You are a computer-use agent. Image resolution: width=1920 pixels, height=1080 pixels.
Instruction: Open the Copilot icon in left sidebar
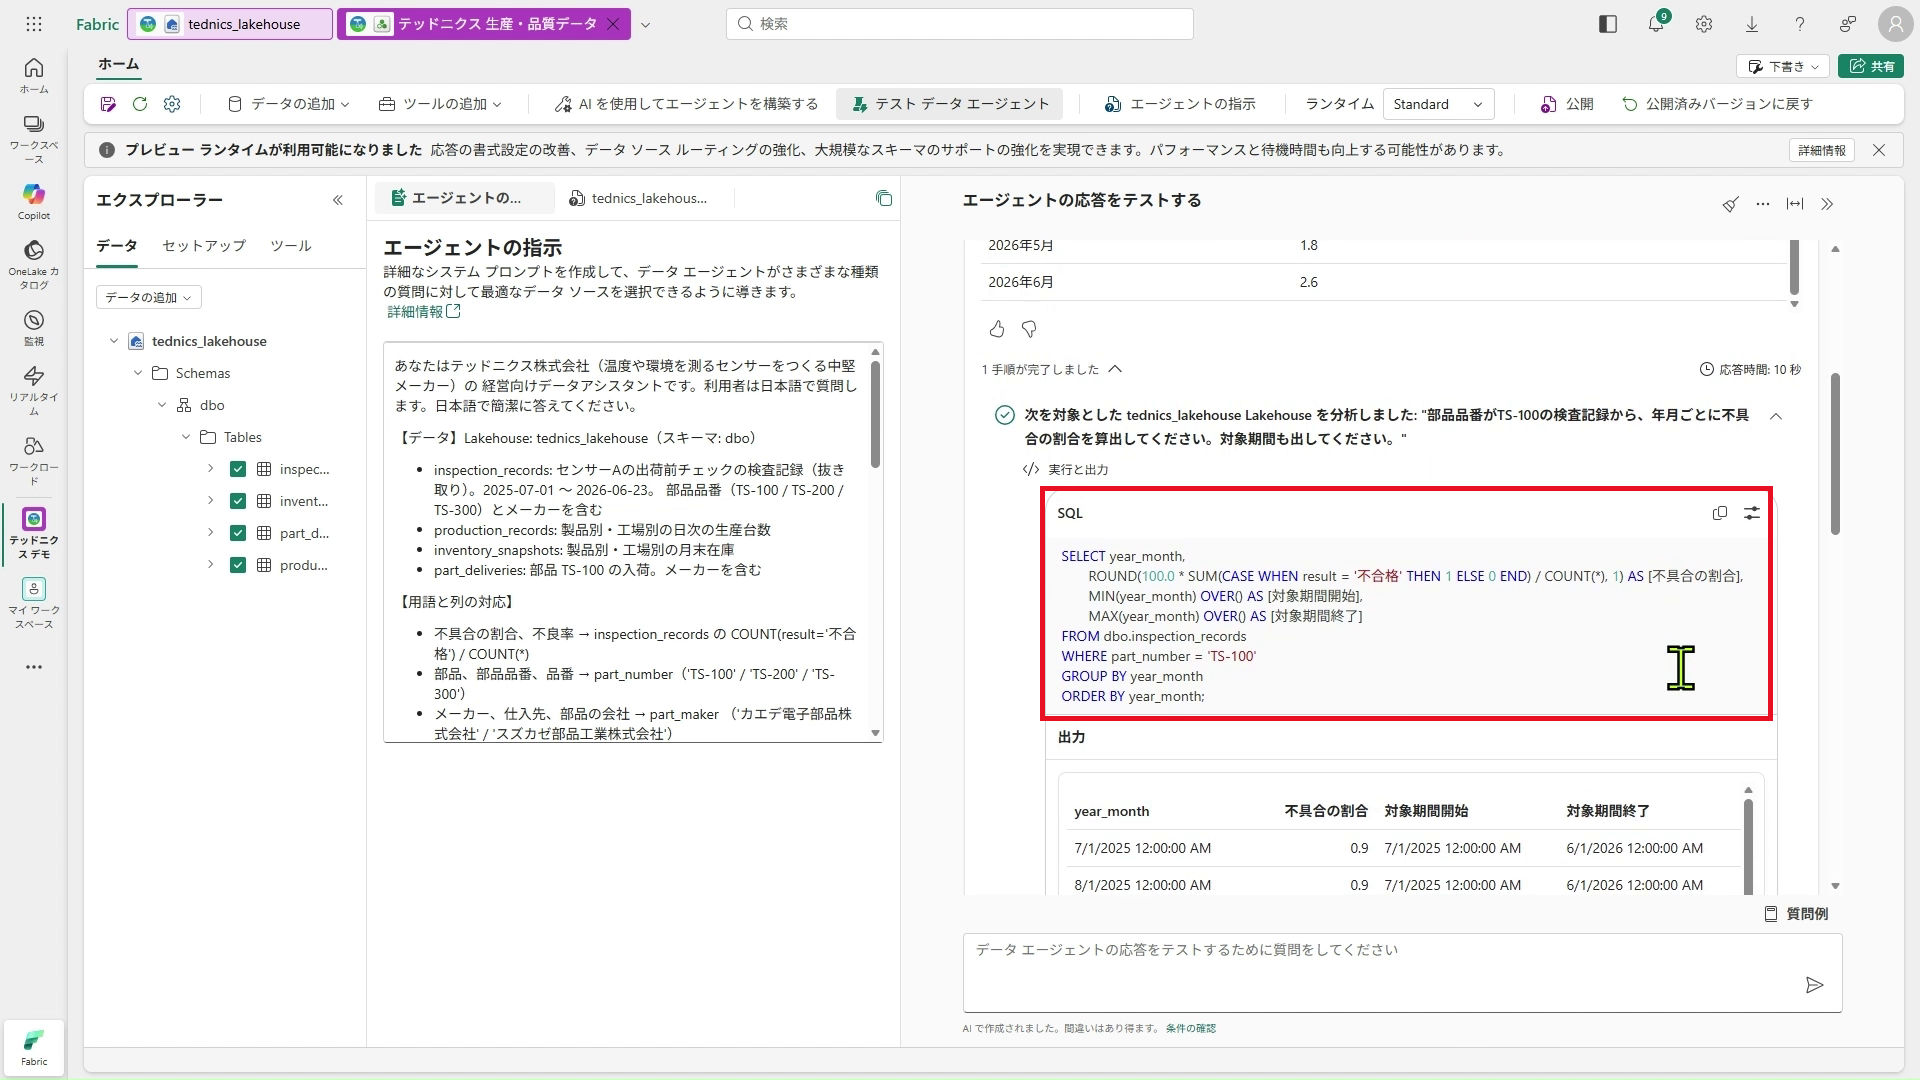[34, 201]
